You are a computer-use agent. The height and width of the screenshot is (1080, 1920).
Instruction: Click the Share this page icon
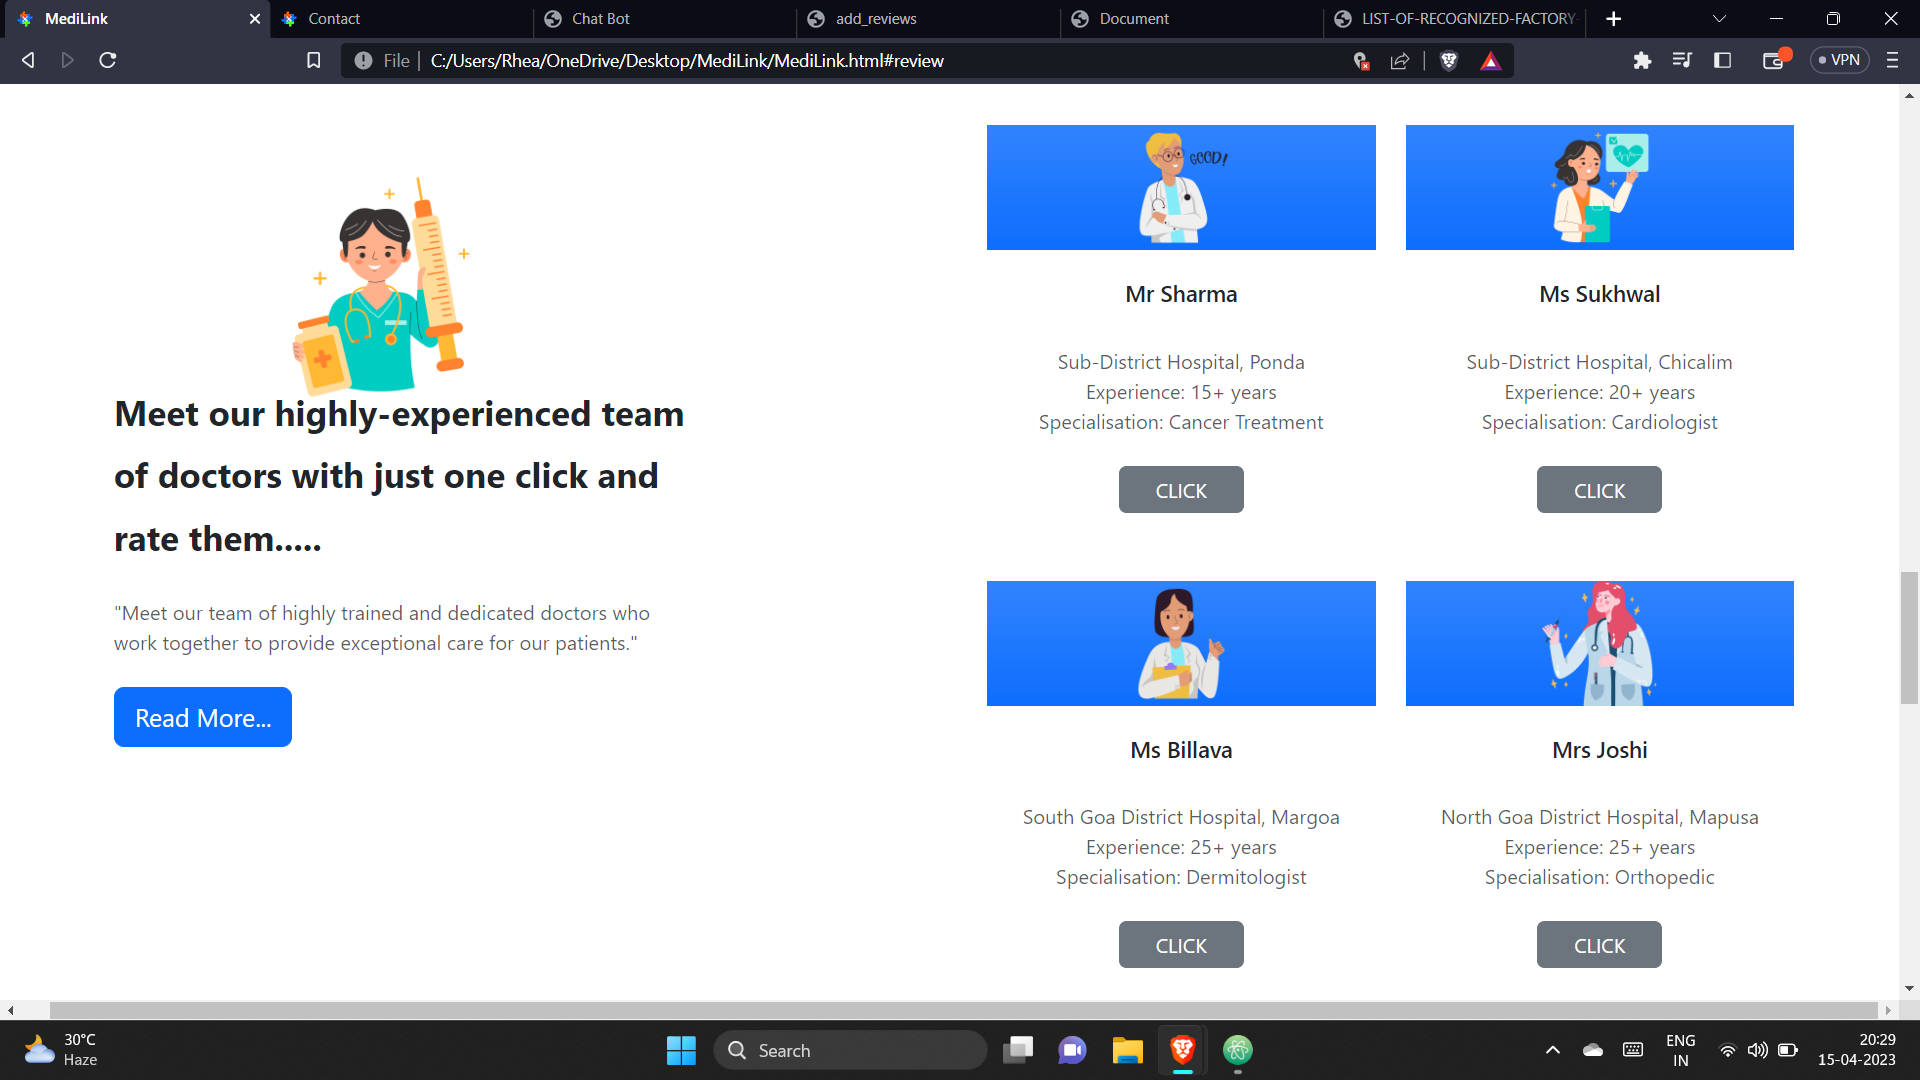[1399, 60]
